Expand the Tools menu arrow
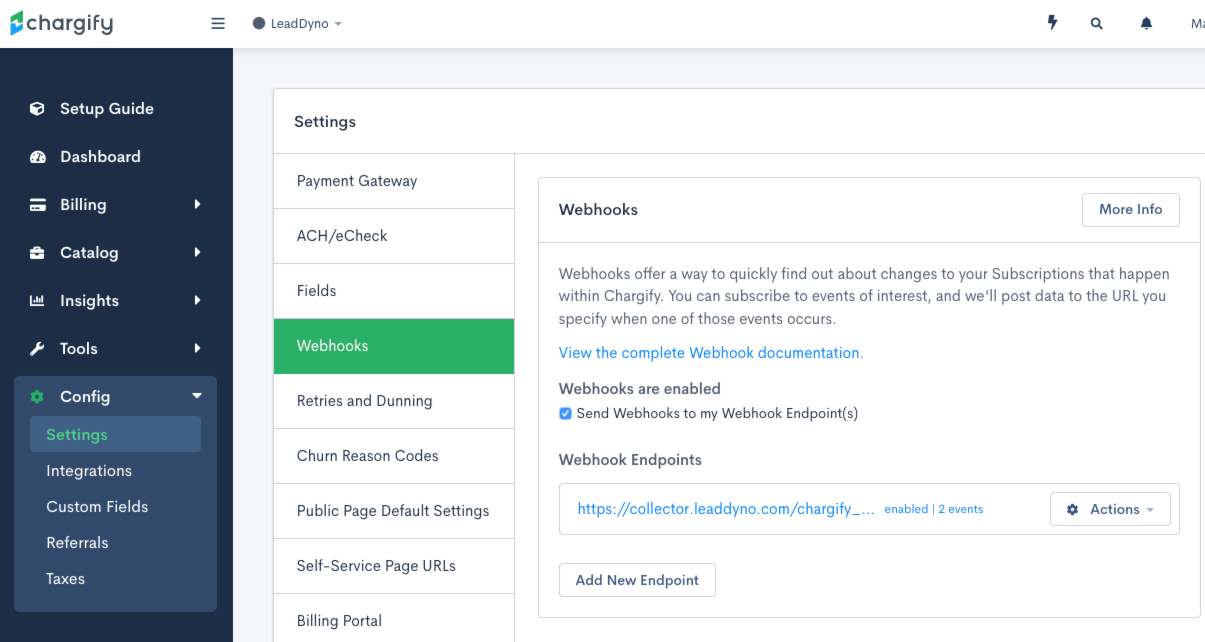 (x=197, y=348)
